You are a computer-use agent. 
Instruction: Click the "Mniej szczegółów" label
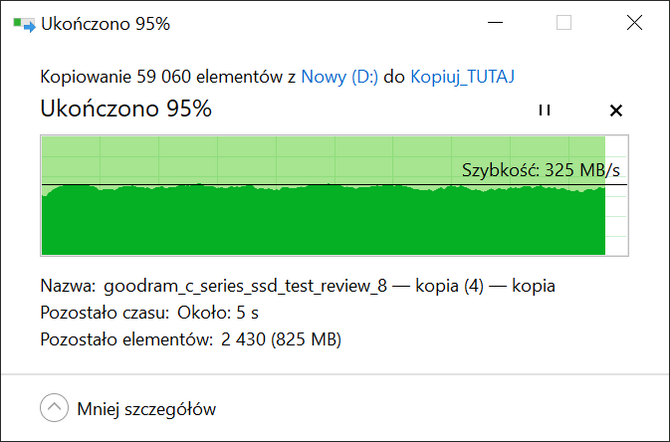[146, 408]
